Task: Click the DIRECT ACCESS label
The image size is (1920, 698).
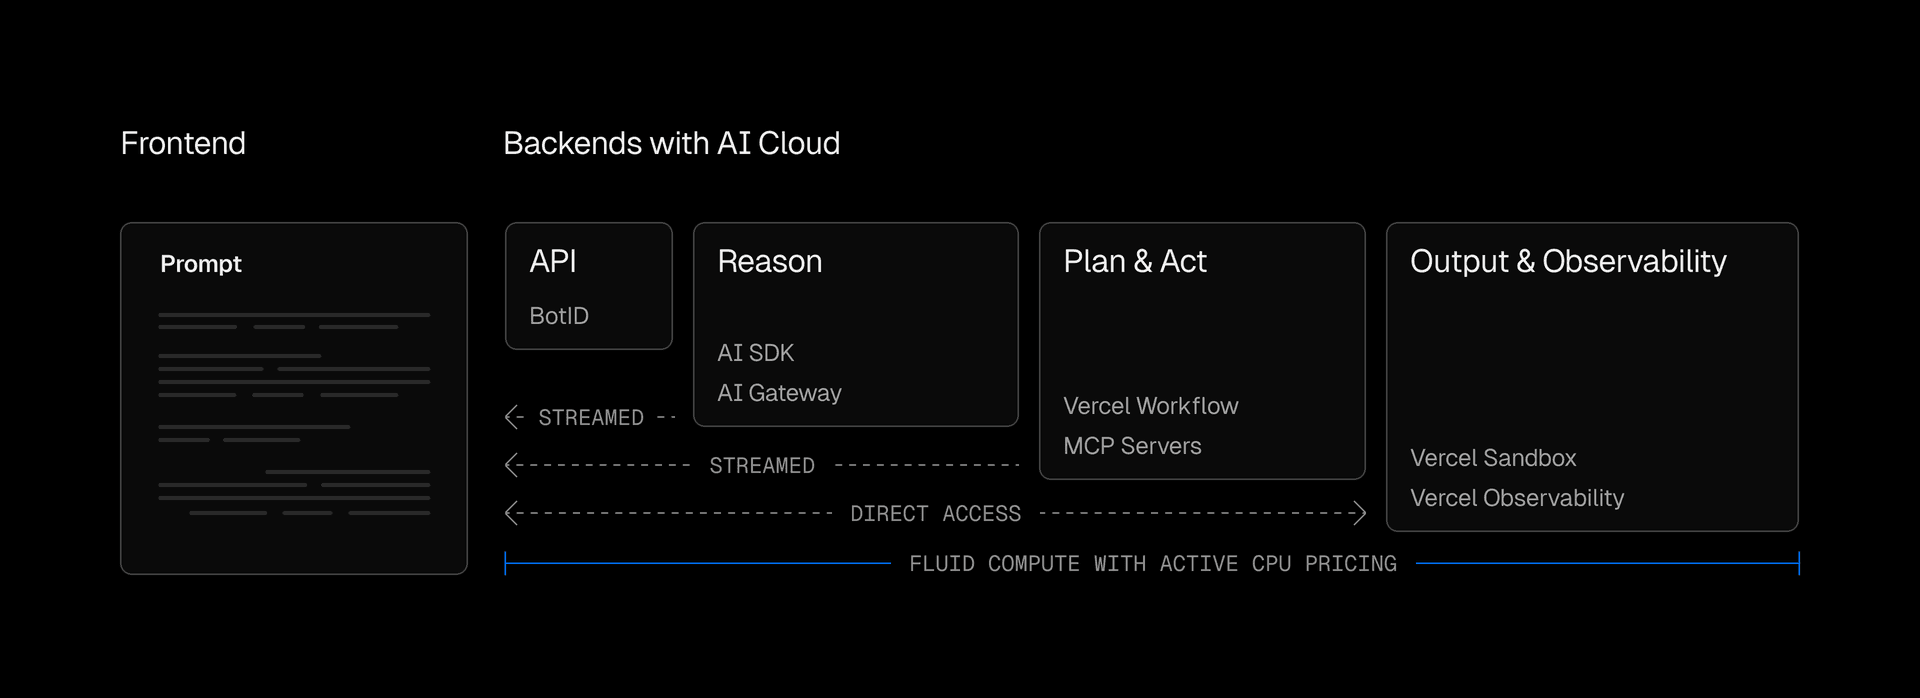Action: tap(935, 514)
